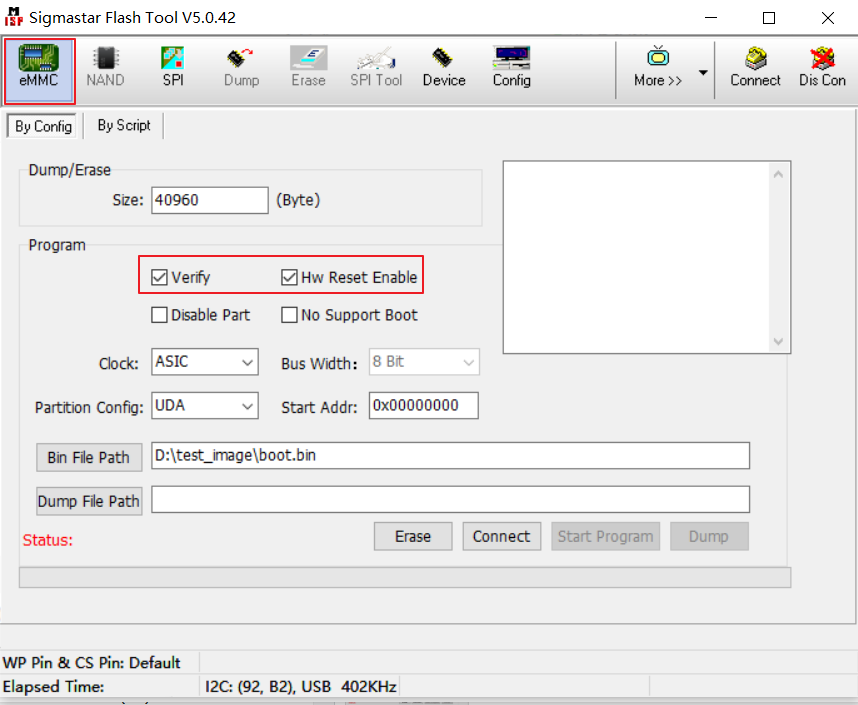This screenshot has width=858, height=705.
Task: Click the Erase button near Status
Action: [x=412, y=536]
